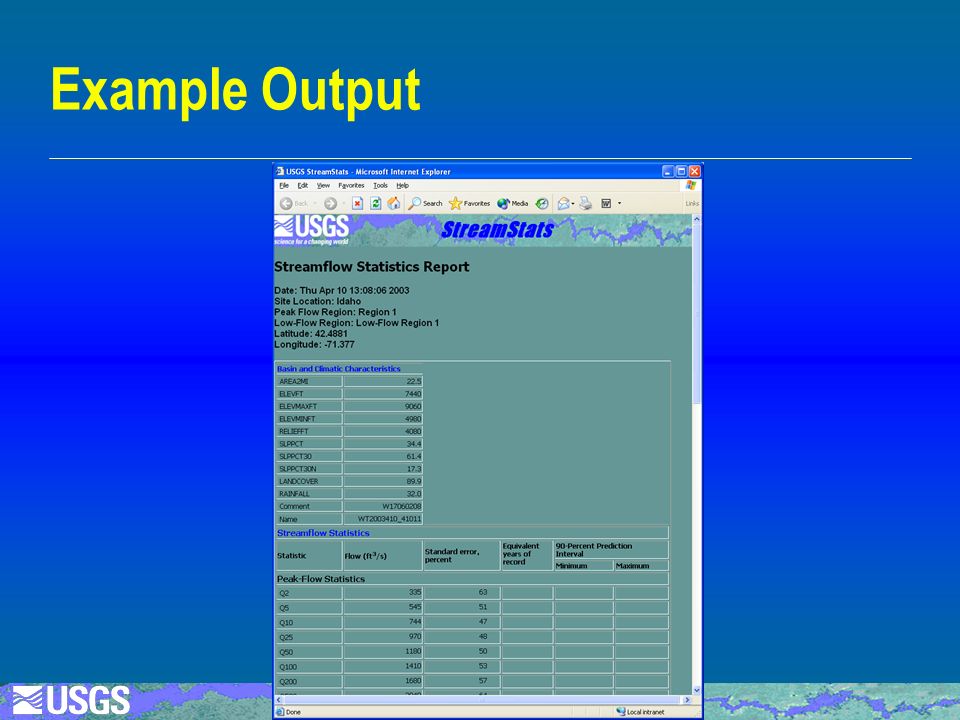Click the LANDCOVER row label
The height and width of the screenshot is (720, 960).
pyautogui.click(x=299, y=482)
